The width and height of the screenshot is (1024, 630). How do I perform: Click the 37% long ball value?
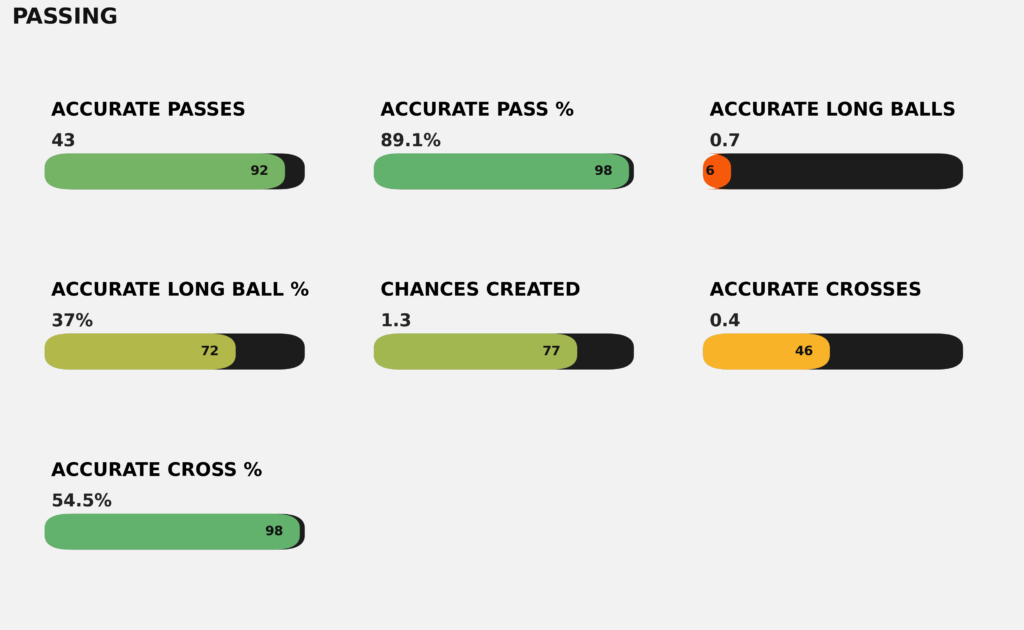72,321
